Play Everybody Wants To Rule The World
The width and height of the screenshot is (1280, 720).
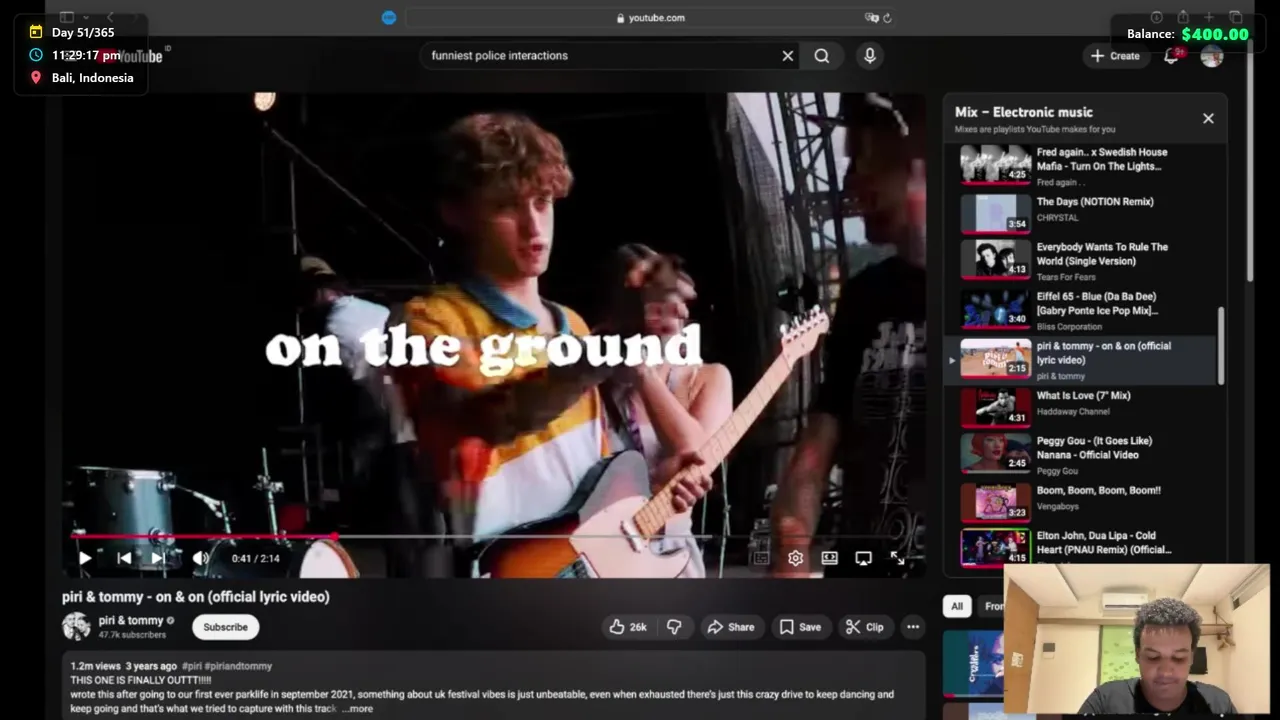1086,260
